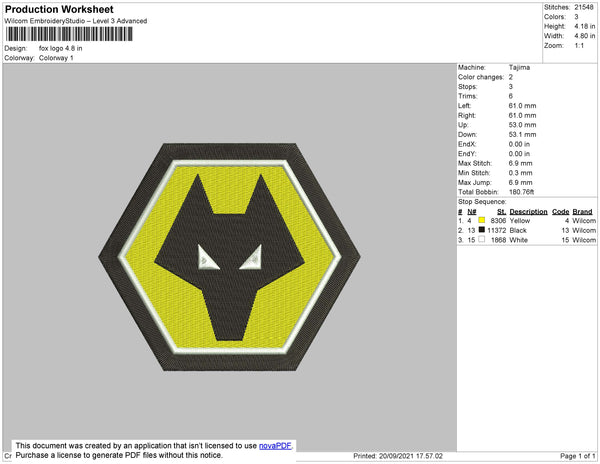Open the novaPDF link
The height and width of the screenshot is (464, 600).
275,446
